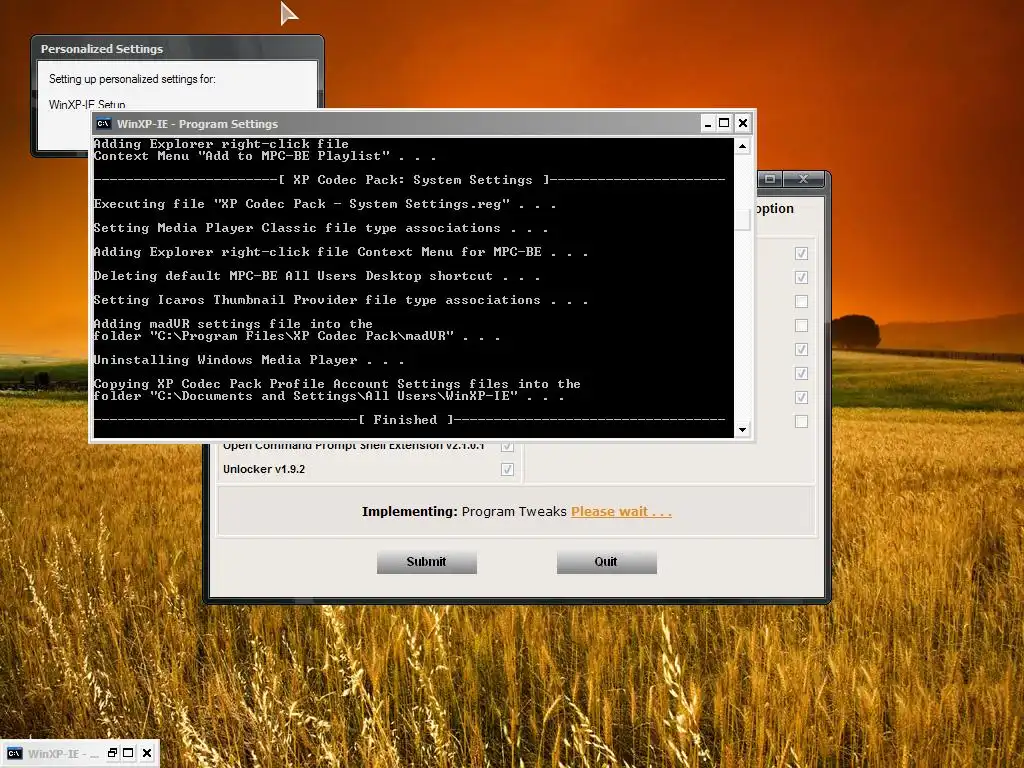This screenshot has height=768, width=1024.
Task: Click the WinXP-IE - Program Settings title text
Action: pos(197,124)
